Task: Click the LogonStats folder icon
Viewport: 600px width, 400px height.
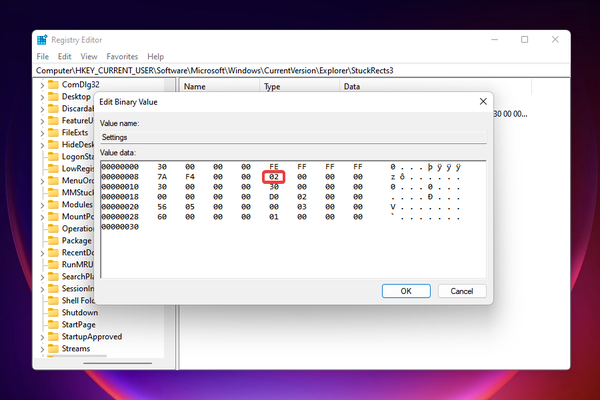Action: [53, 157]
